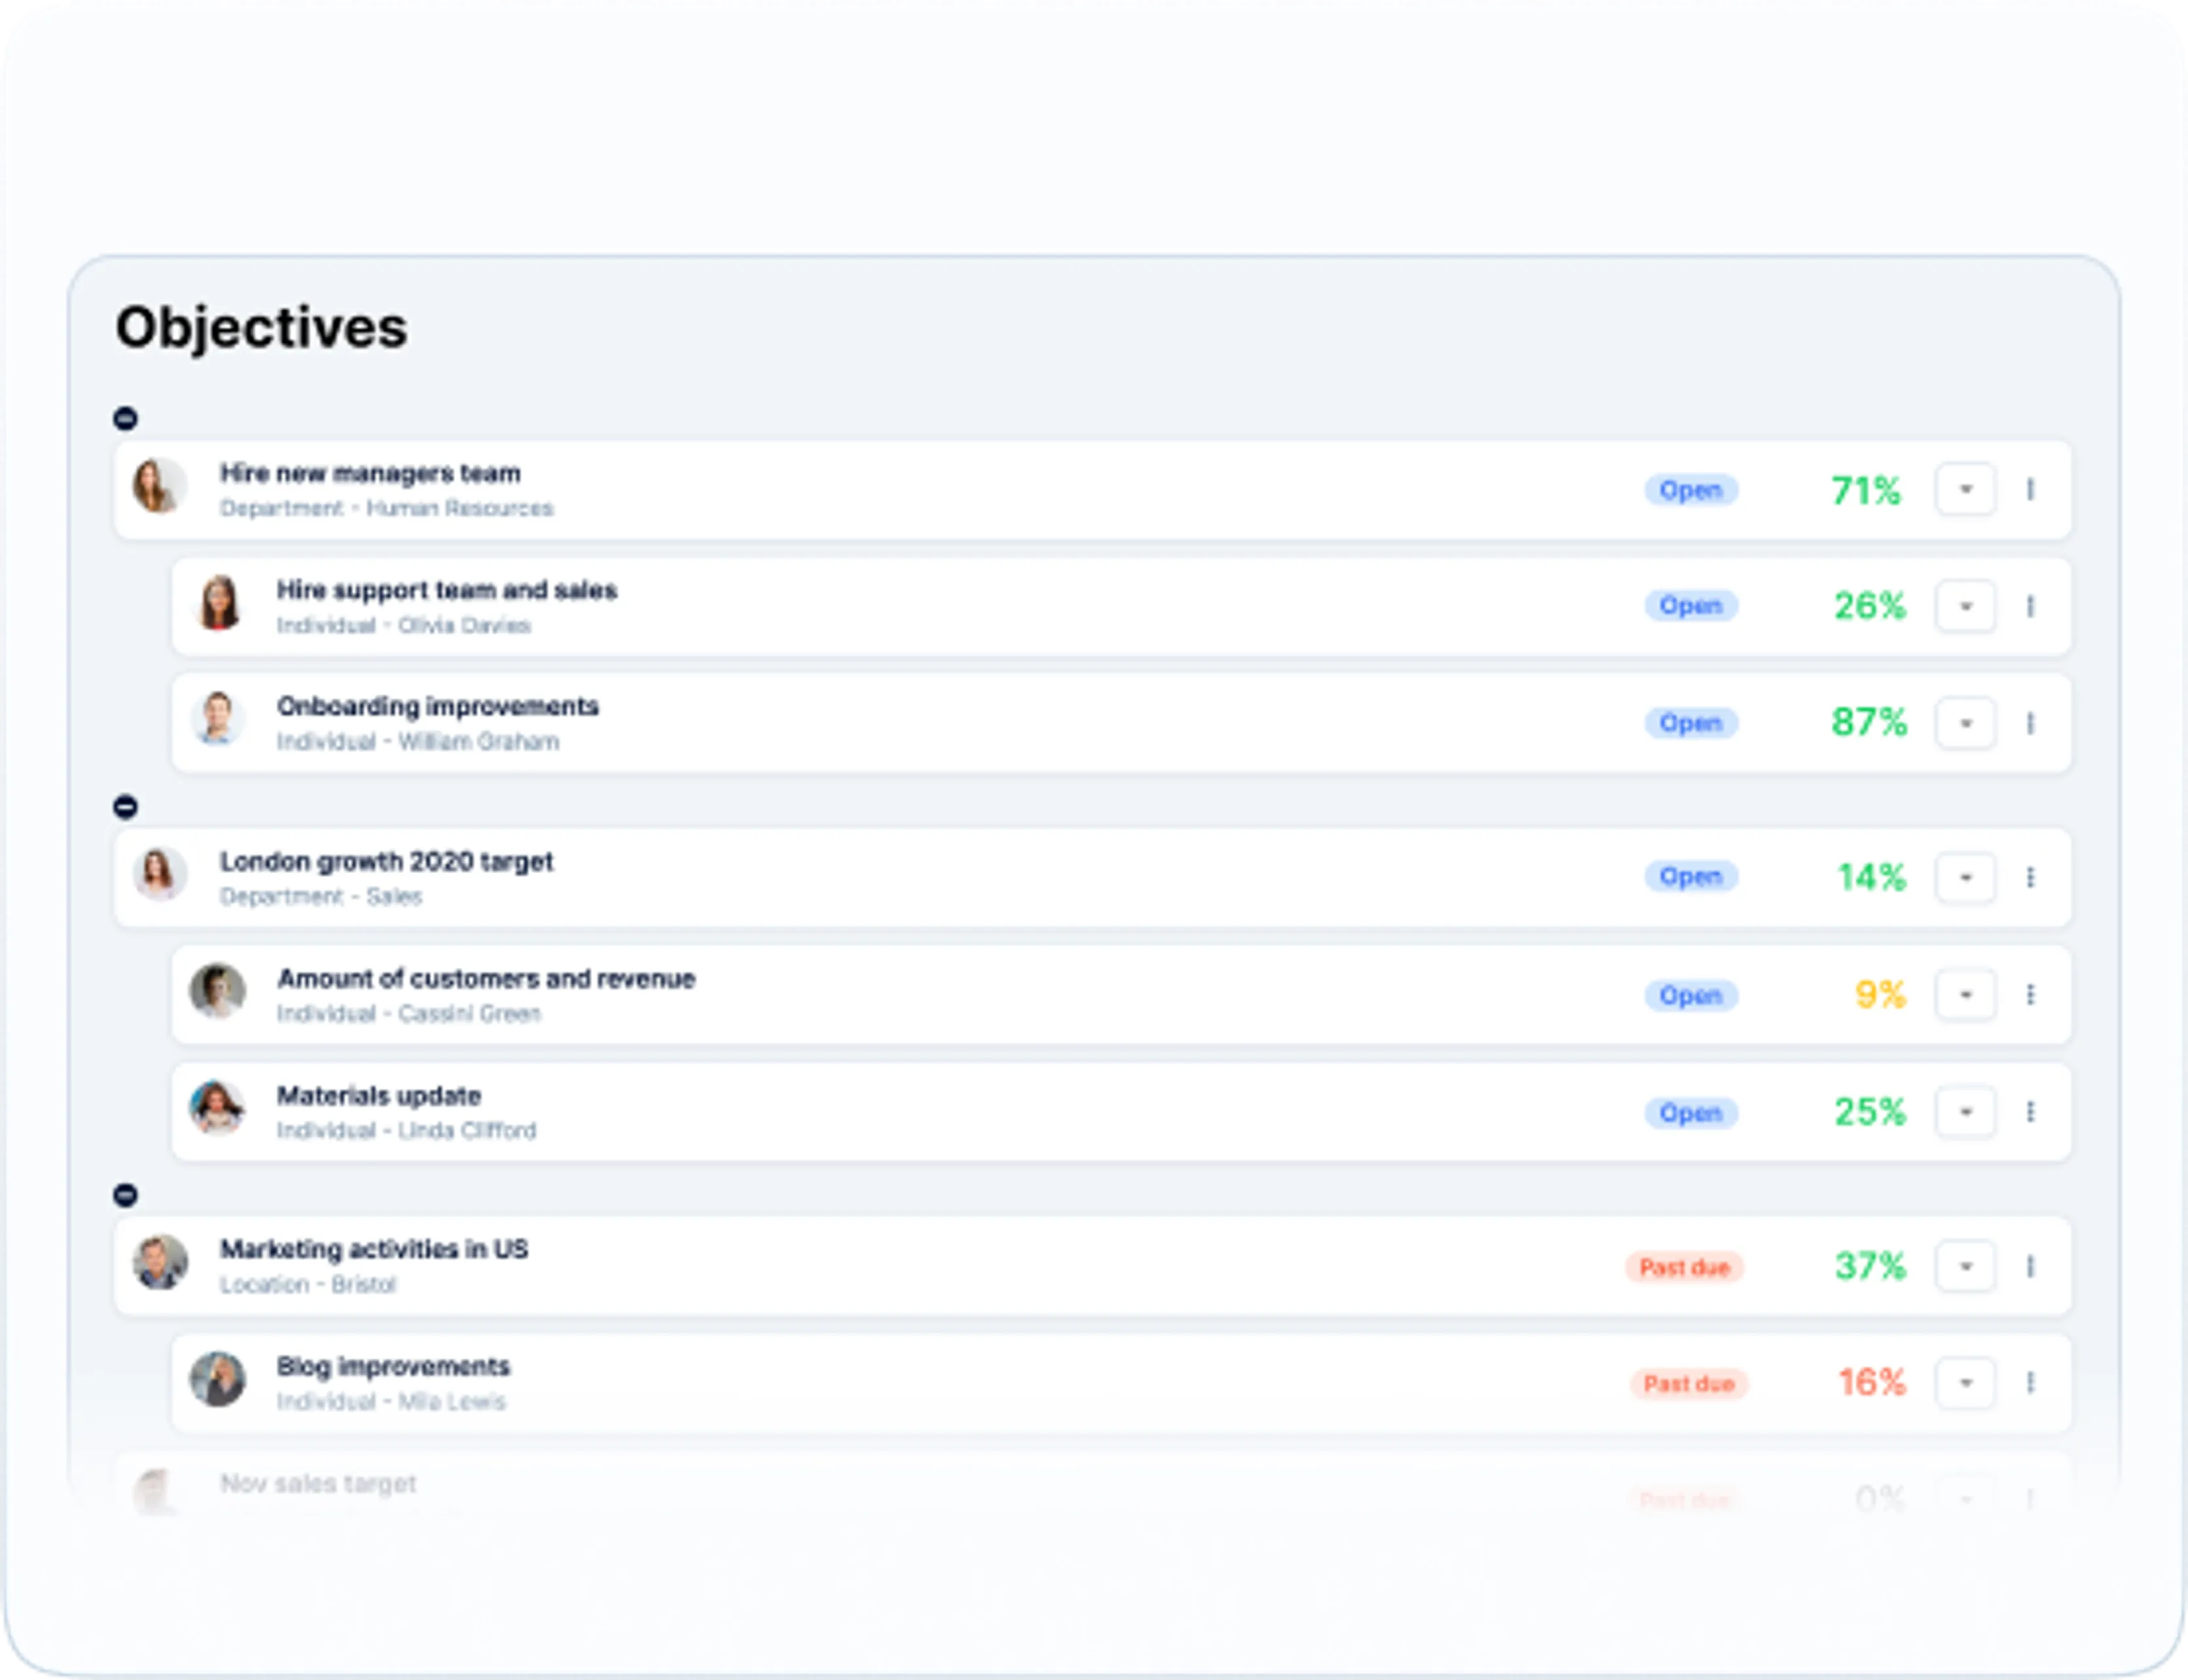
Task: Click the 87% progress on Onboarding improvements
Action: 1868,722
